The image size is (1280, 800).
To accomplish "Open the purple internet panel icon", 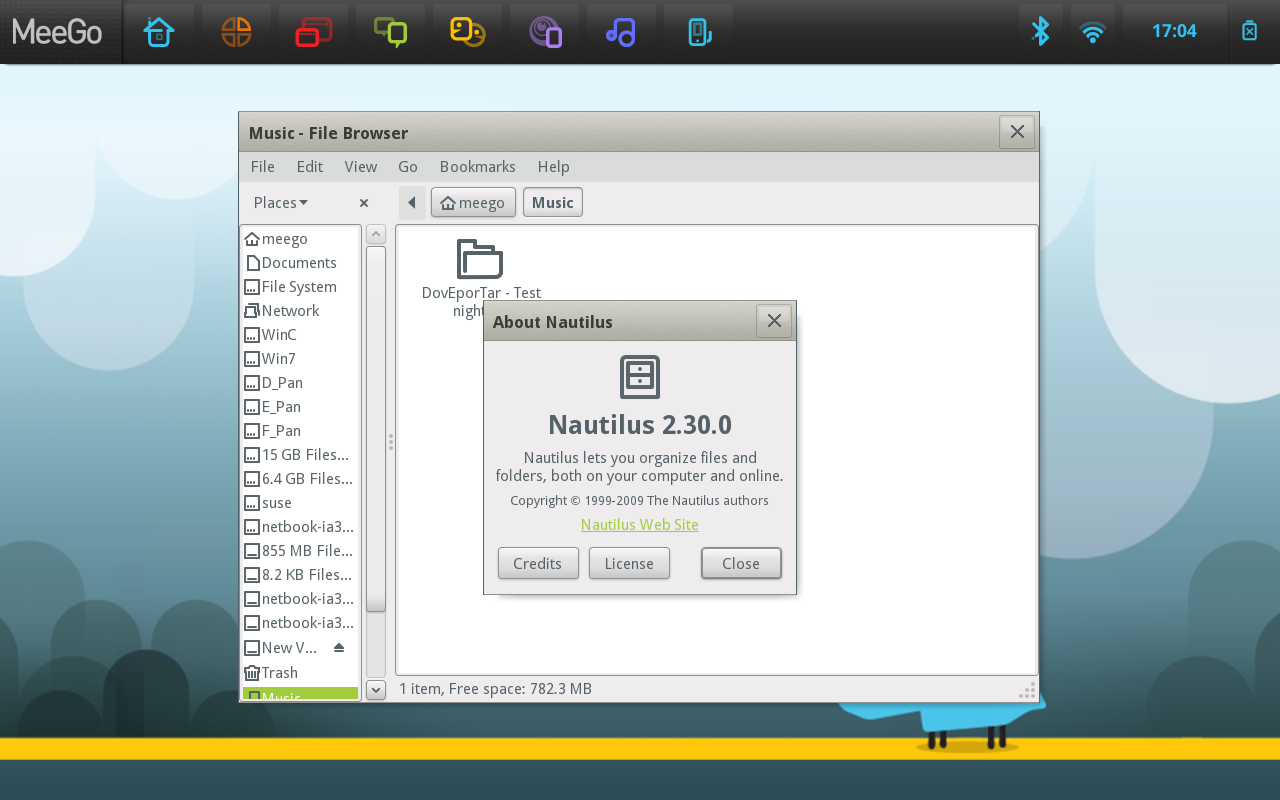I will 545,32.
